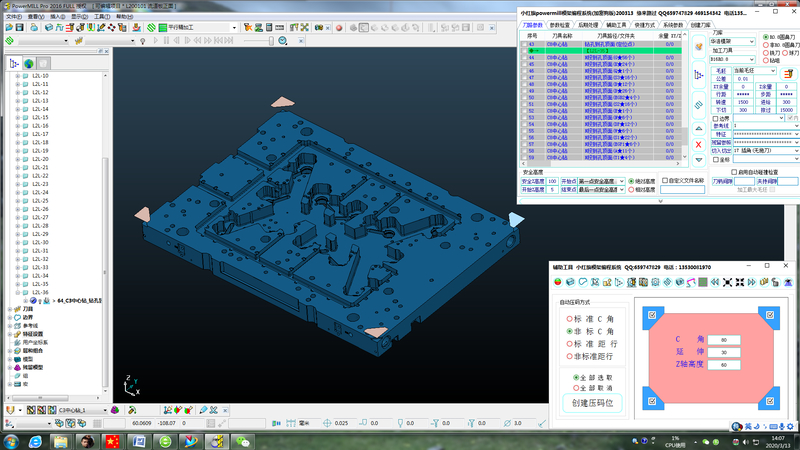
Task: Delete selected row with red X button
Action: click(699, 145)
